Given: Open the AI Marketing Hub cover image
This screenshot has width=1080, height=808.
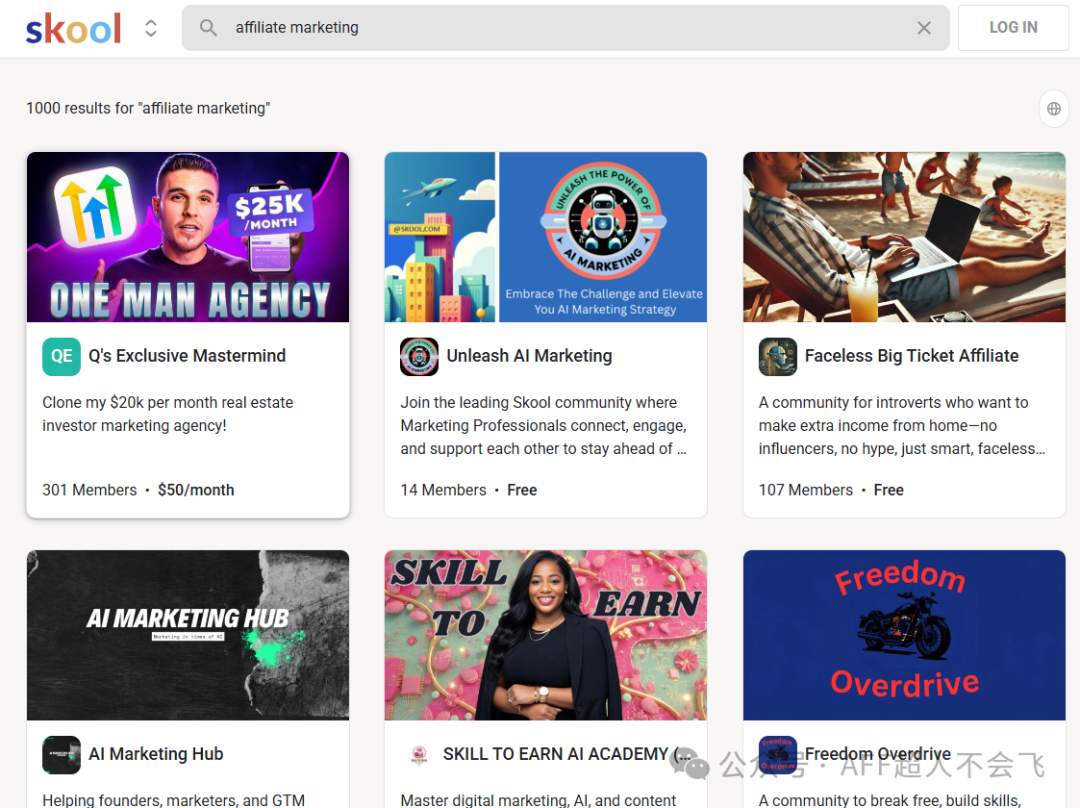Looking at the screenshot, I should pos(188,635).
